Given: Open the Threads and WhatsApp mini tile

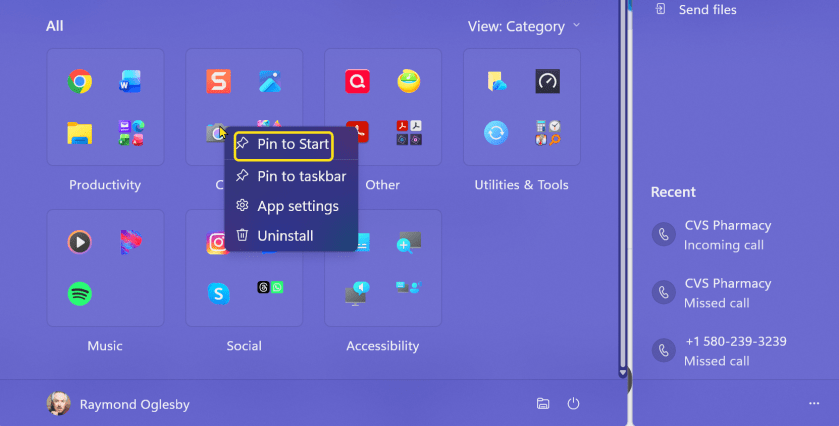Looking at the screenshot, I should click(270, 287).
